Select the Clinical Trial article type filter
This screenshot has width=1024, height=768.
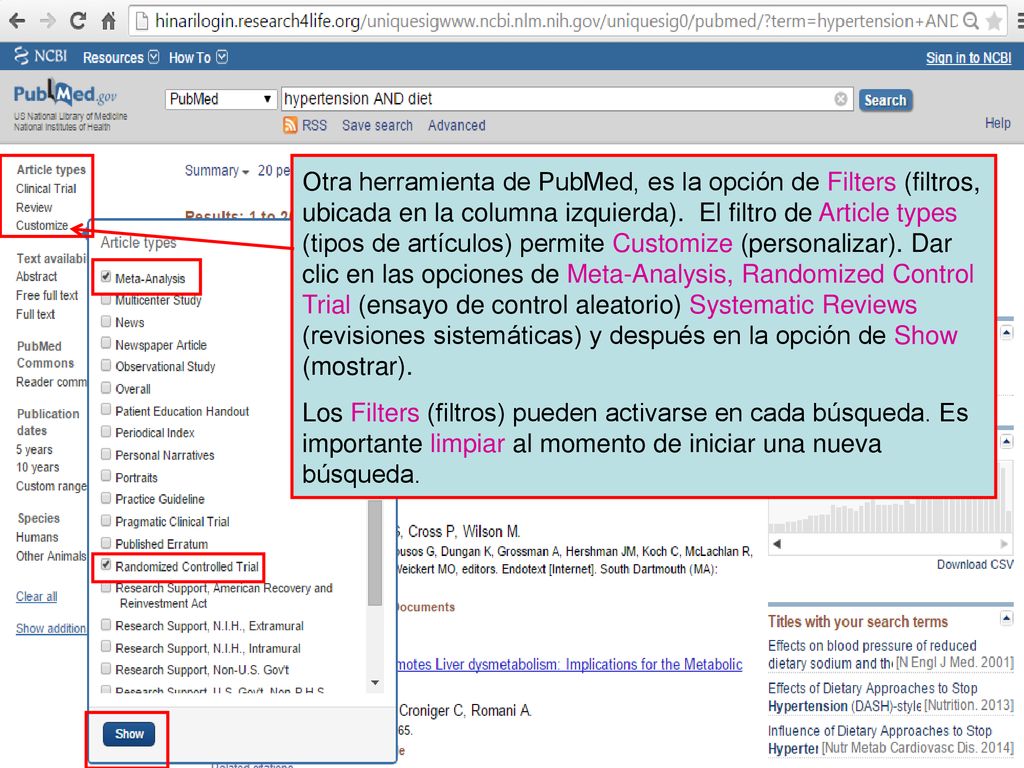[x=46, y=189]
